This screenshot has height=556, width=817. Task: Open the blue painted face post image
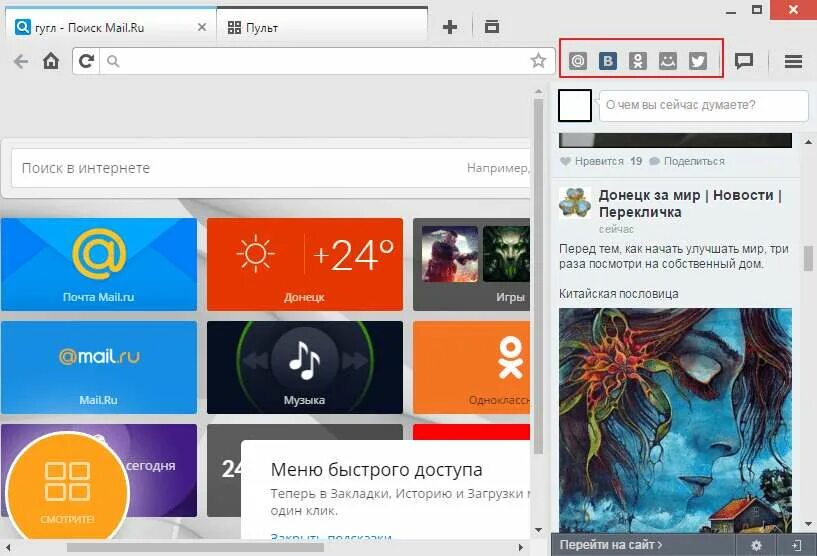(x=675, y=420)
